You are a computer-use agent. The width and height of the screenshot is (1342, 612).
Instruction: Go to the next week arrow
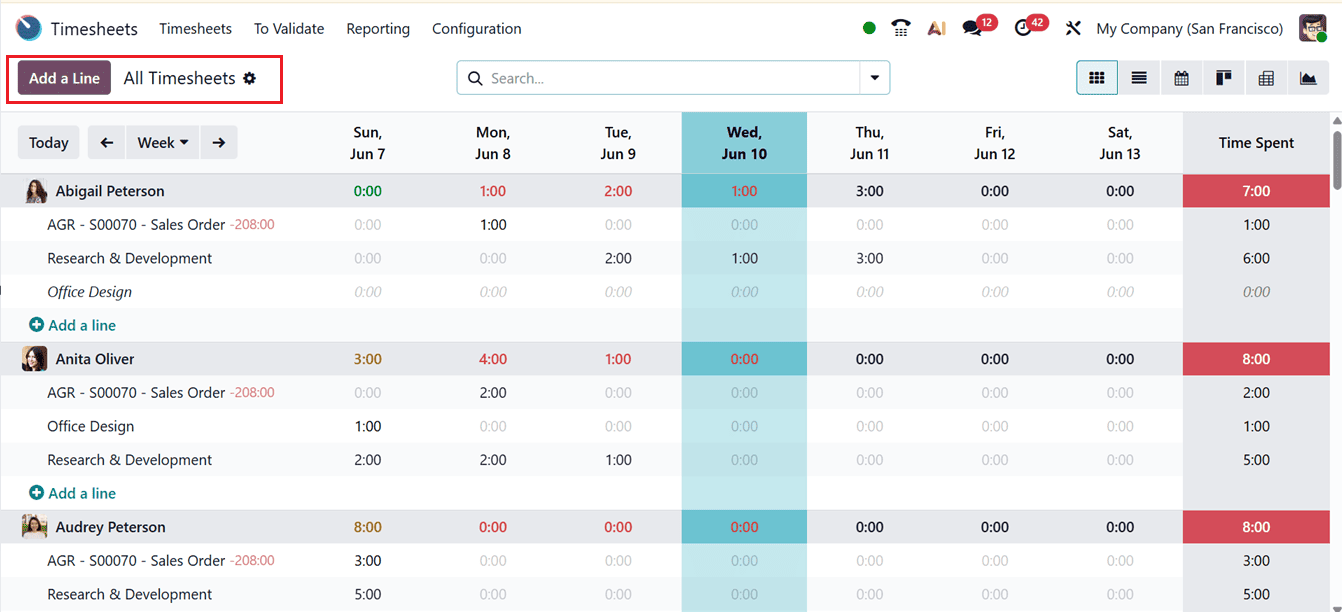[x=219, y=142]
